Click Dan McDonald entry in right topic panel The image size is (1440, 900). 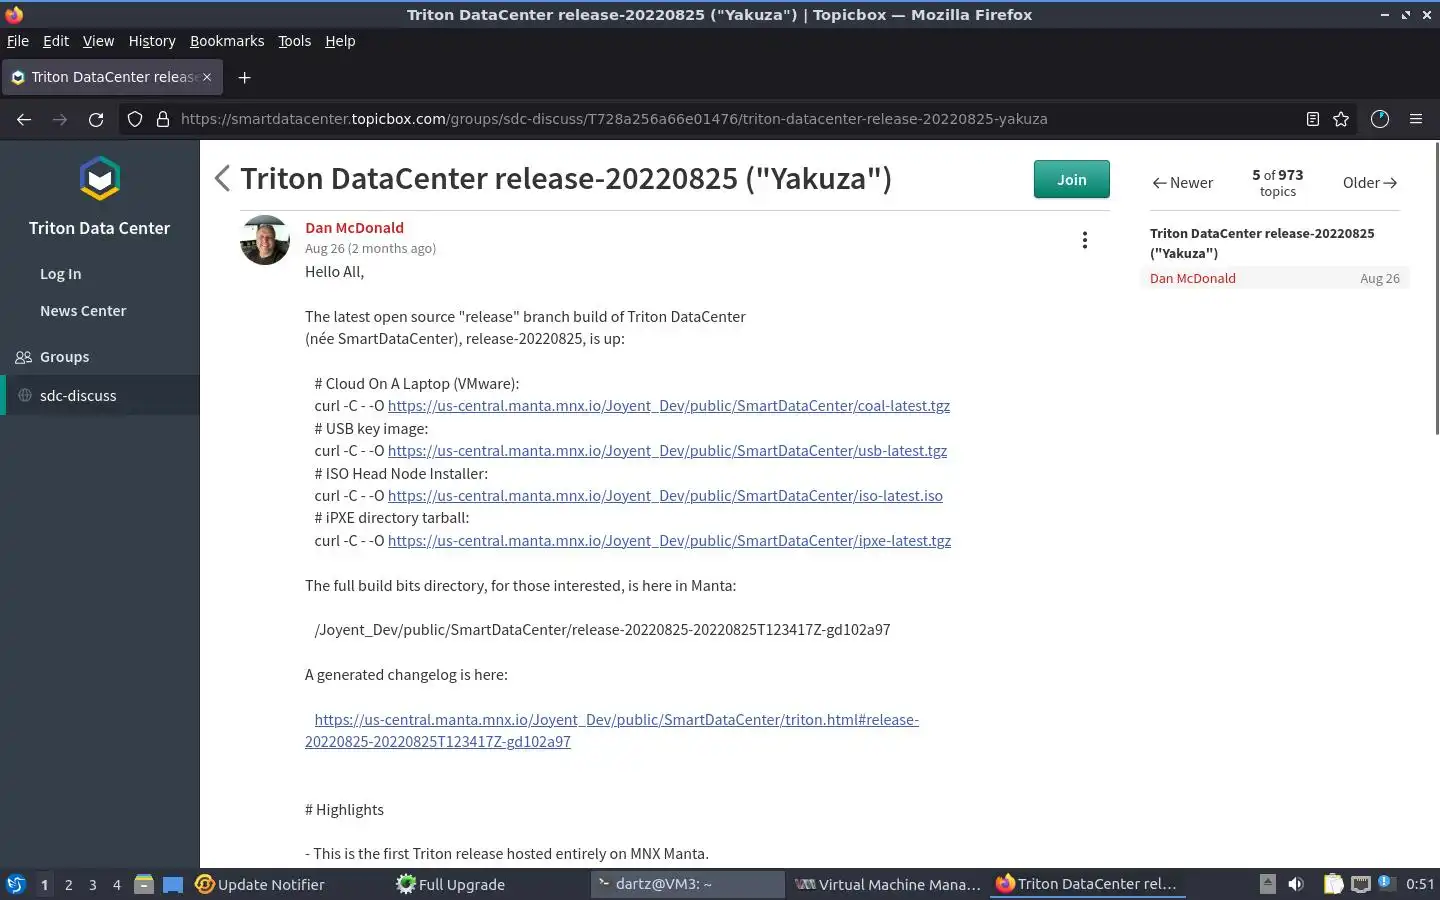(x=1275, y=279)
